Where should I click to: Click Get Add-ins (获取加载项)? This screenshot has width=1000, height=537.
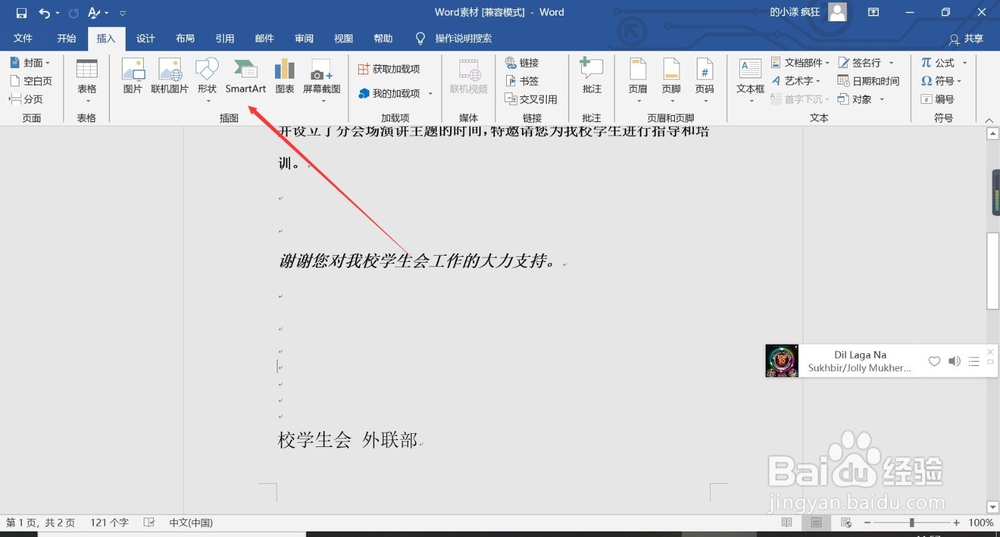click(x=388, y=69)
